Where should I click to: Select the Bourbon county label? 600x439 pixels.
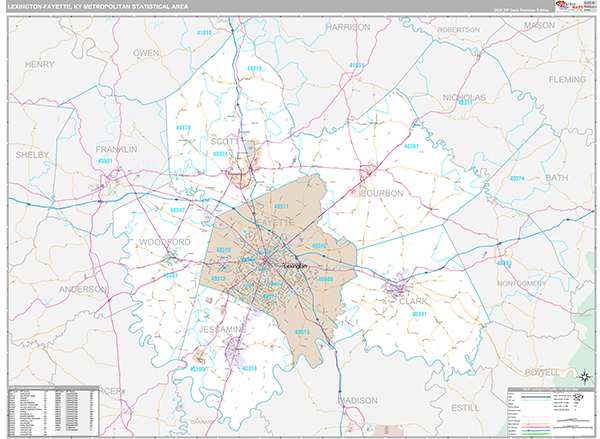(380, 192)
